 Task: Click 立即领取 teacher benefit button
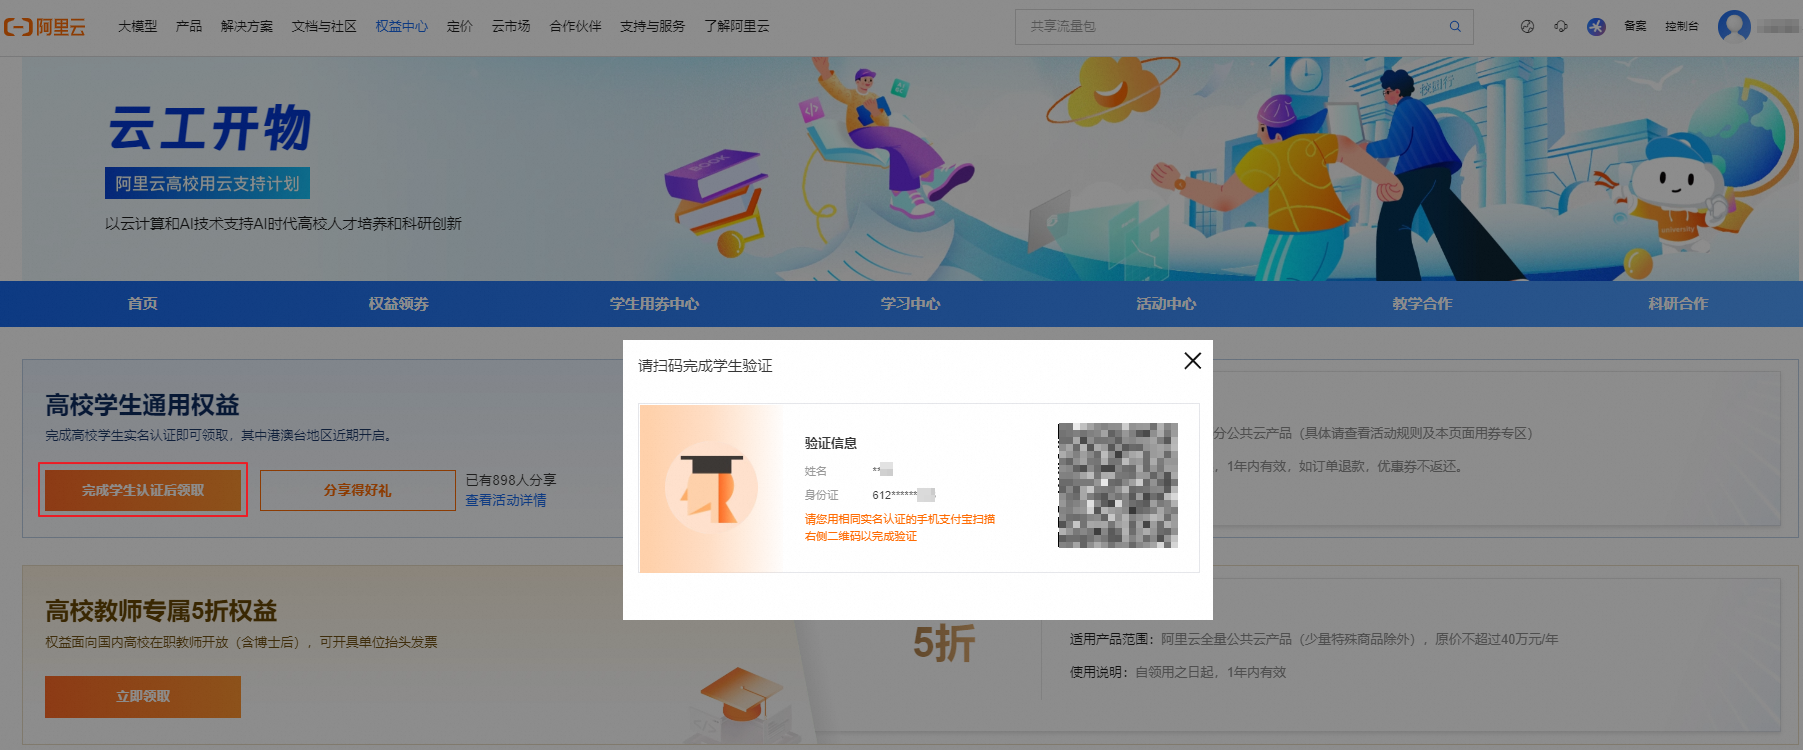[143, 697]
